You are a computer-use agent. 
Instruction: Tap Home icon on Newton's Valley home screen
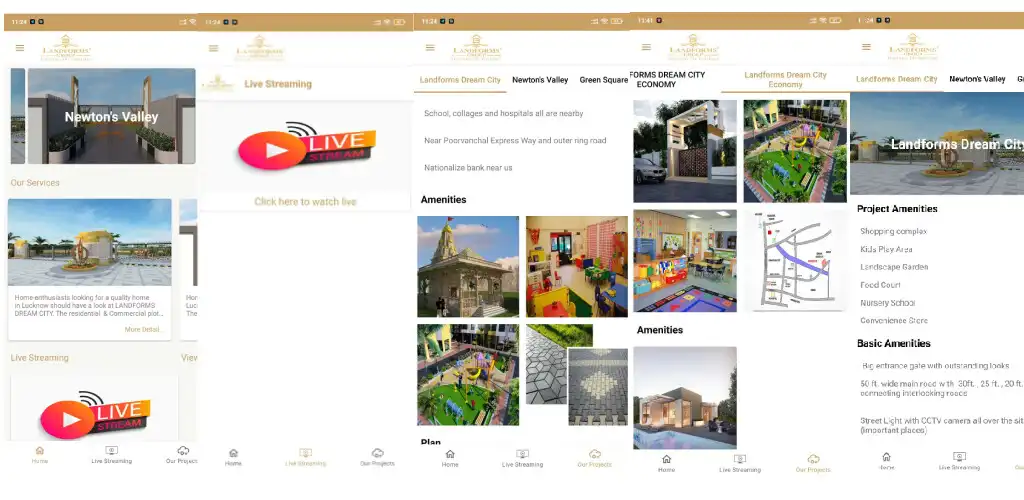tap(40, 450)
